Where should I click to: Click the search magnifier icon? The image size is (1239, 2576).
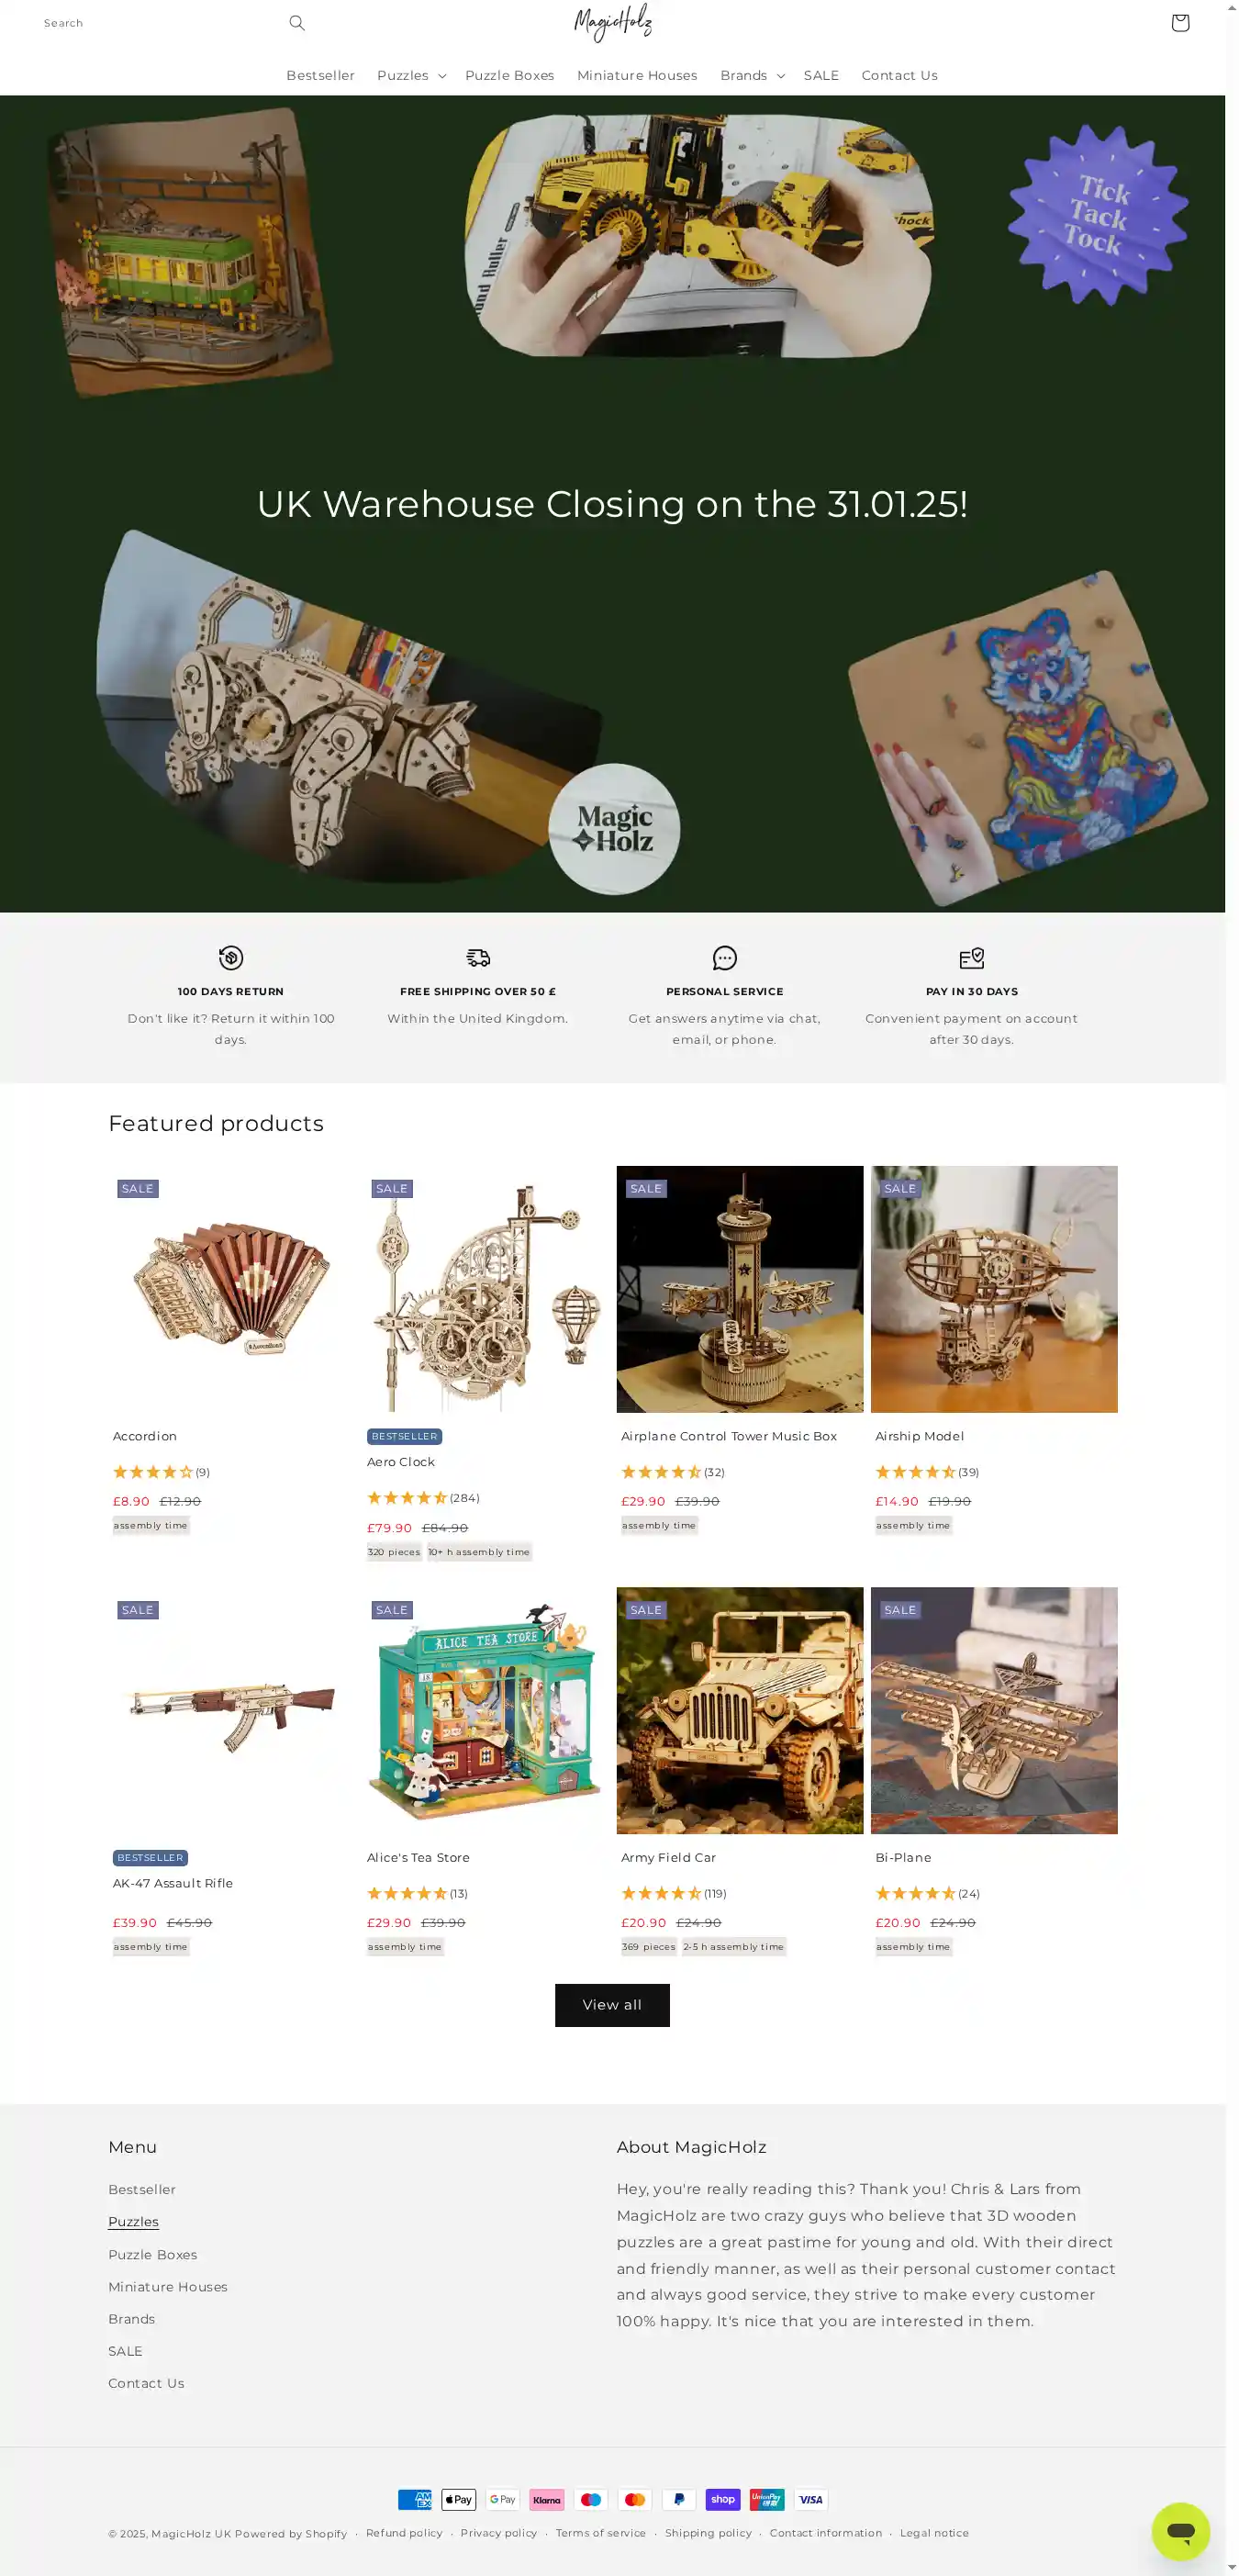click(297, 23)
